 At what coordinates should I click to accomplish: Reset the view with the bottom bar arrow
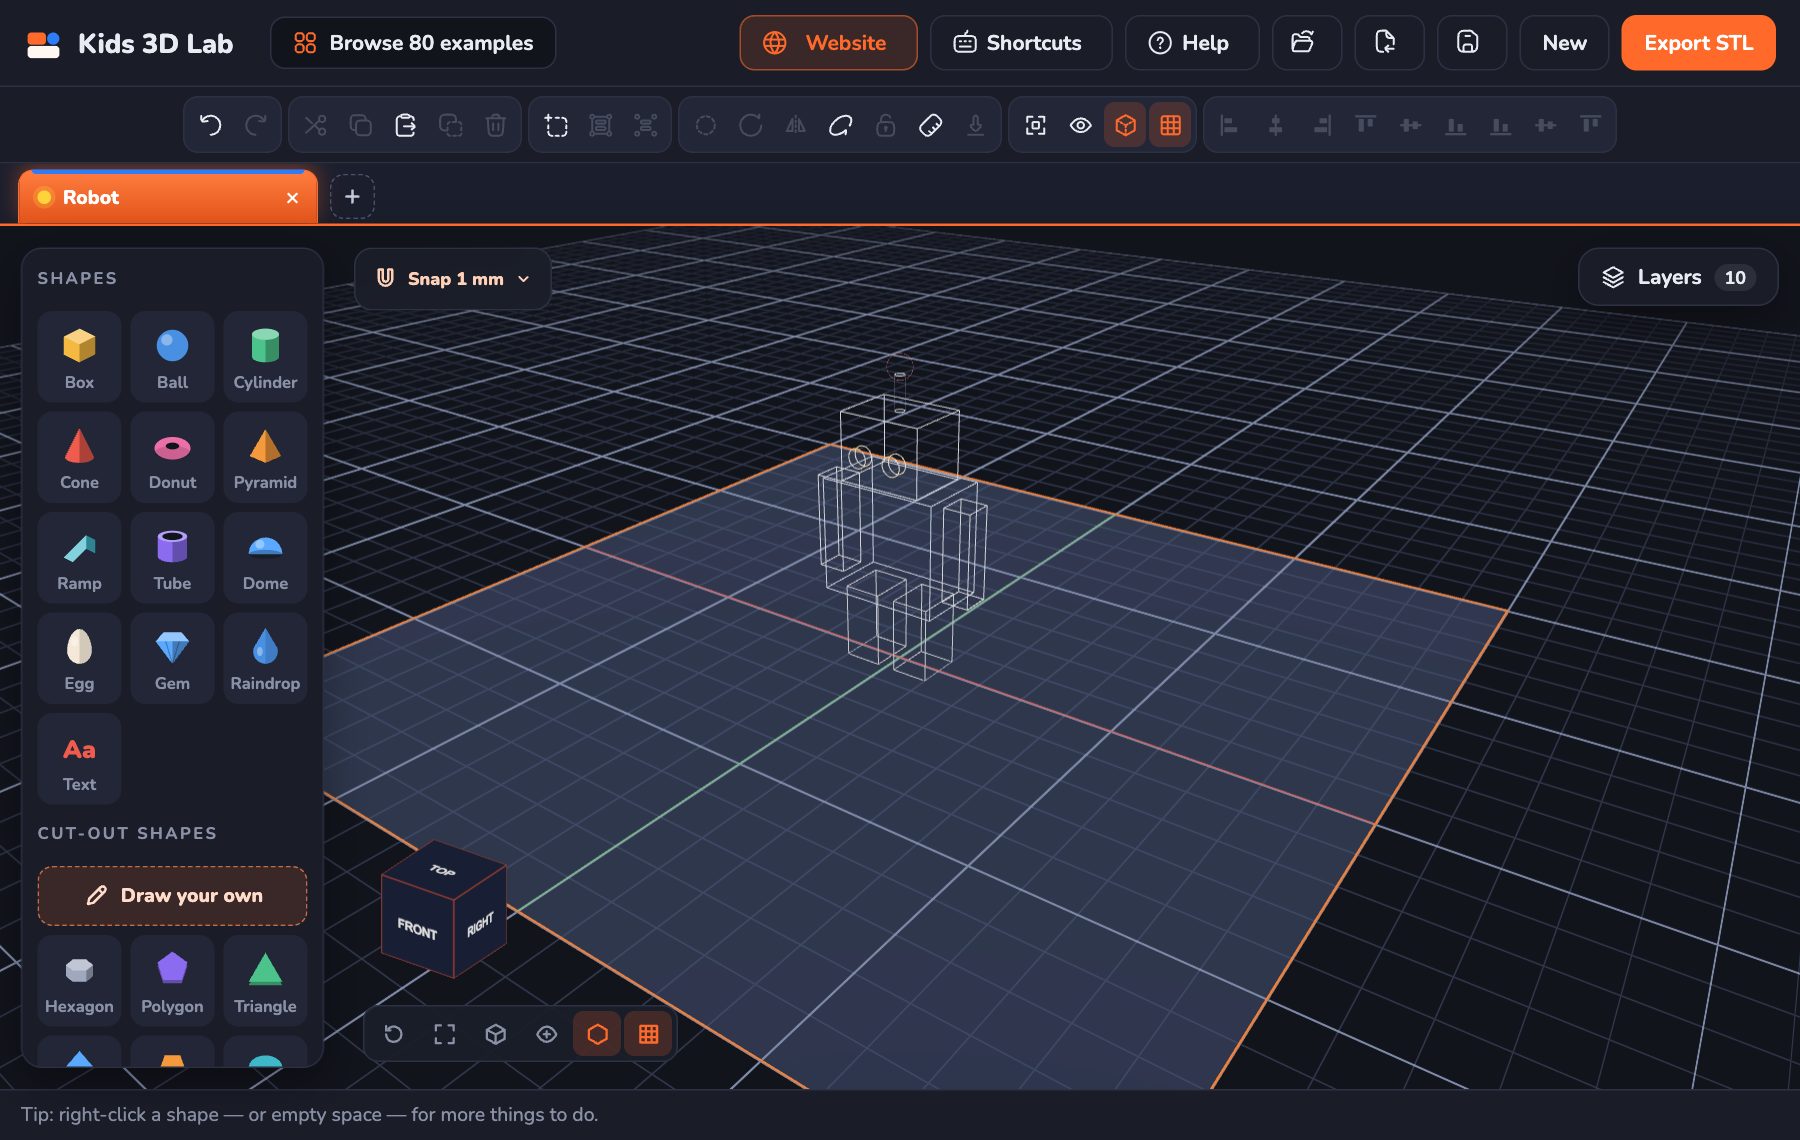(x=393, y=1034)
